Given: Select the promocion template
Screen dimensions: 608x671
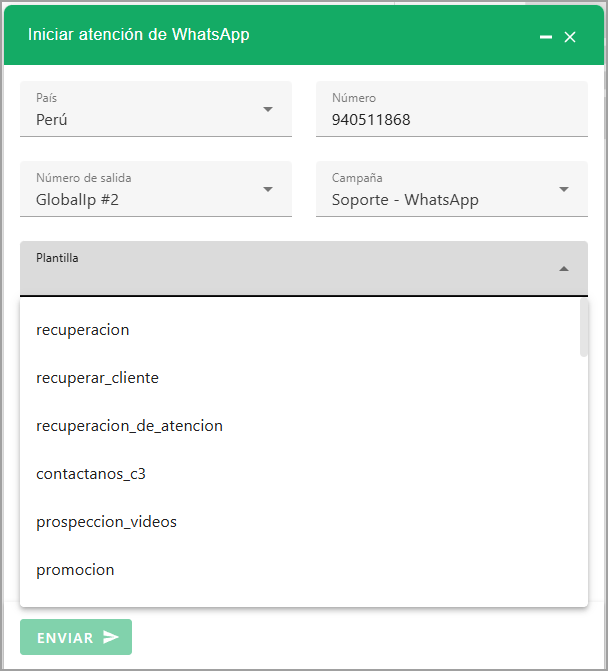Looking at the screenshot, I should pos(75,570).
